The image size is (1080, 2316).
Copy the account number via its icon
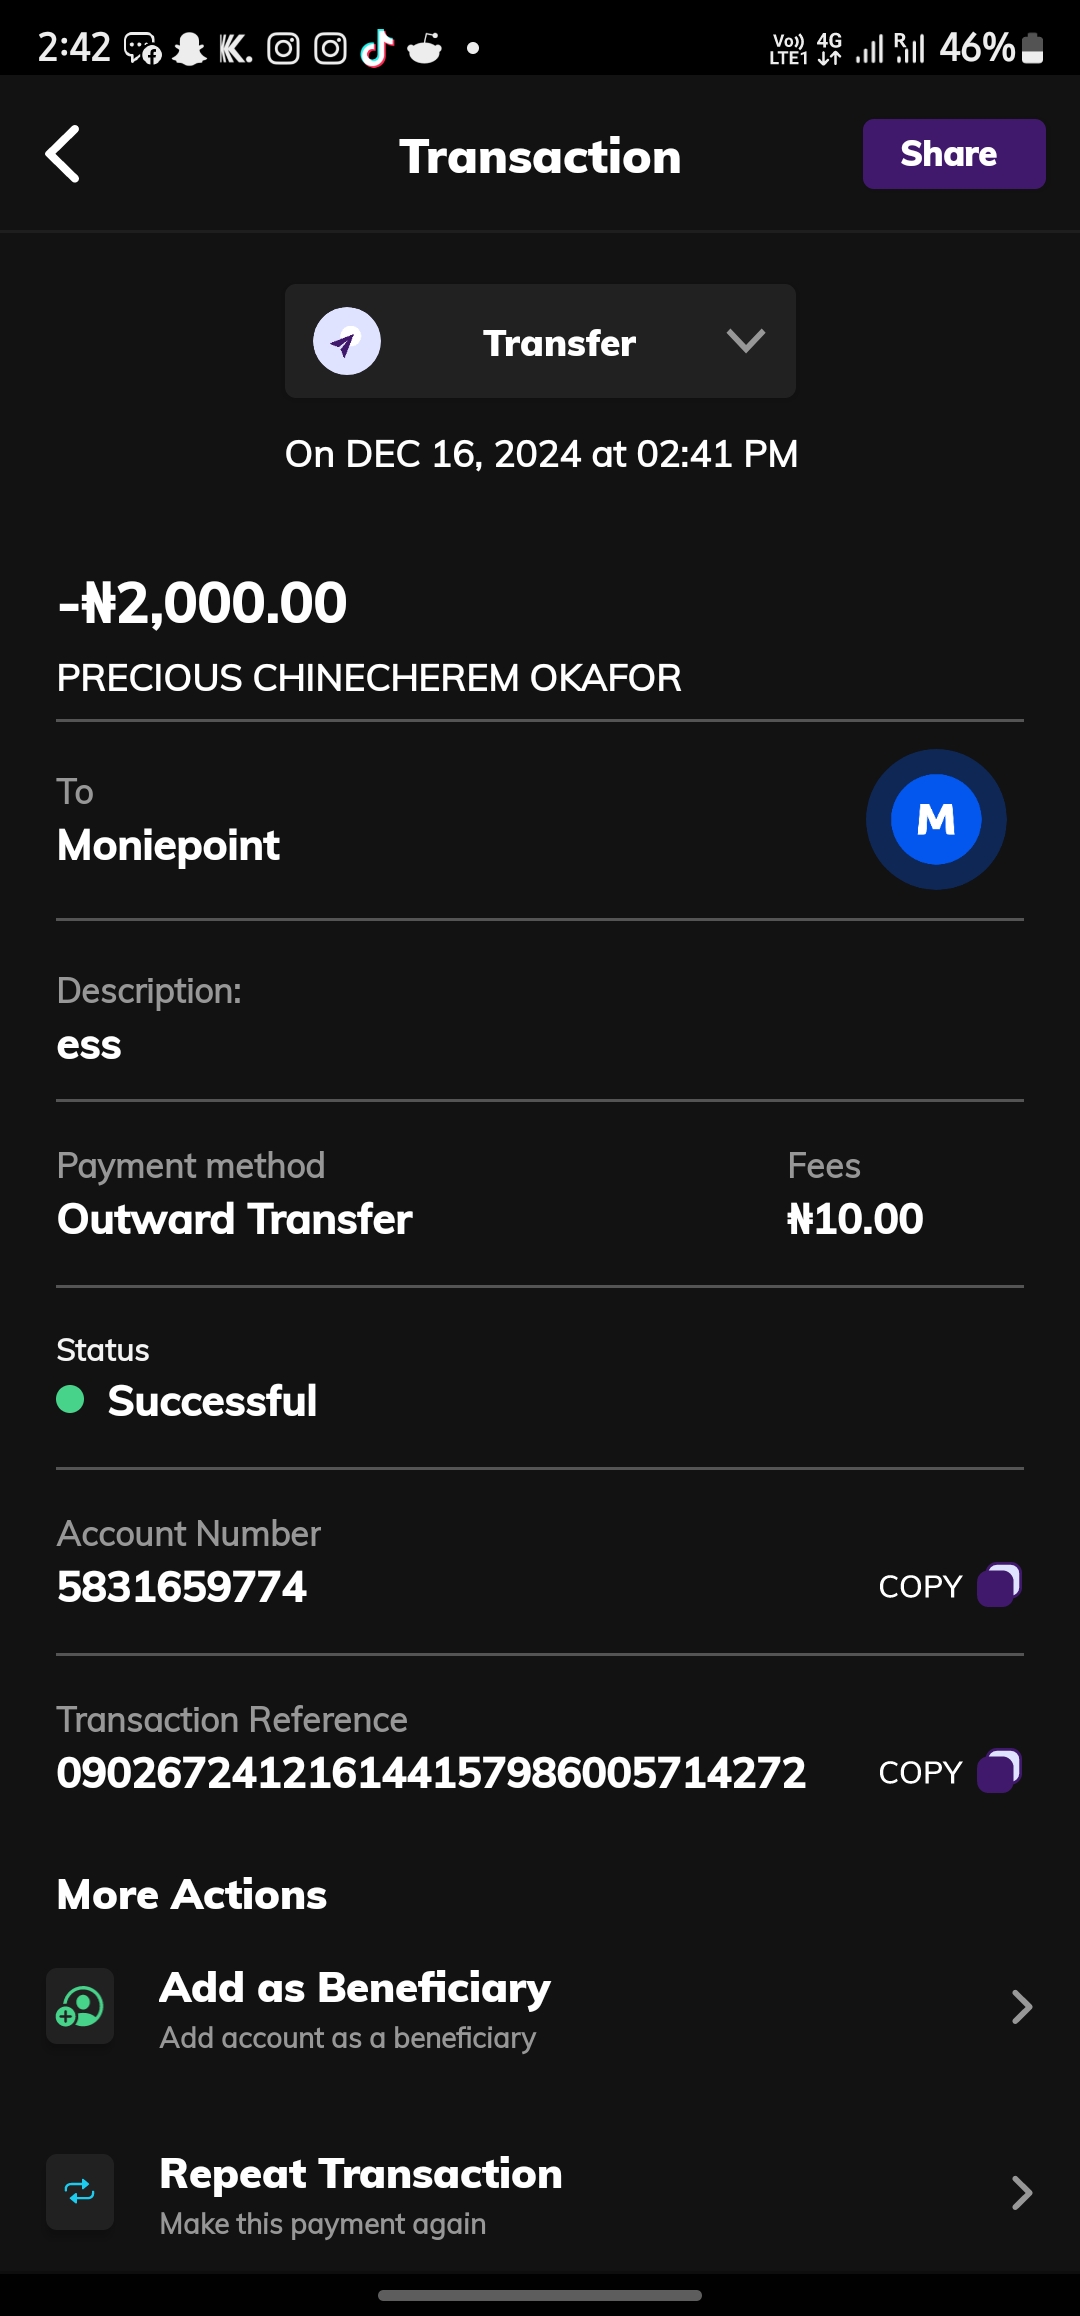[x=998, y=1585]
